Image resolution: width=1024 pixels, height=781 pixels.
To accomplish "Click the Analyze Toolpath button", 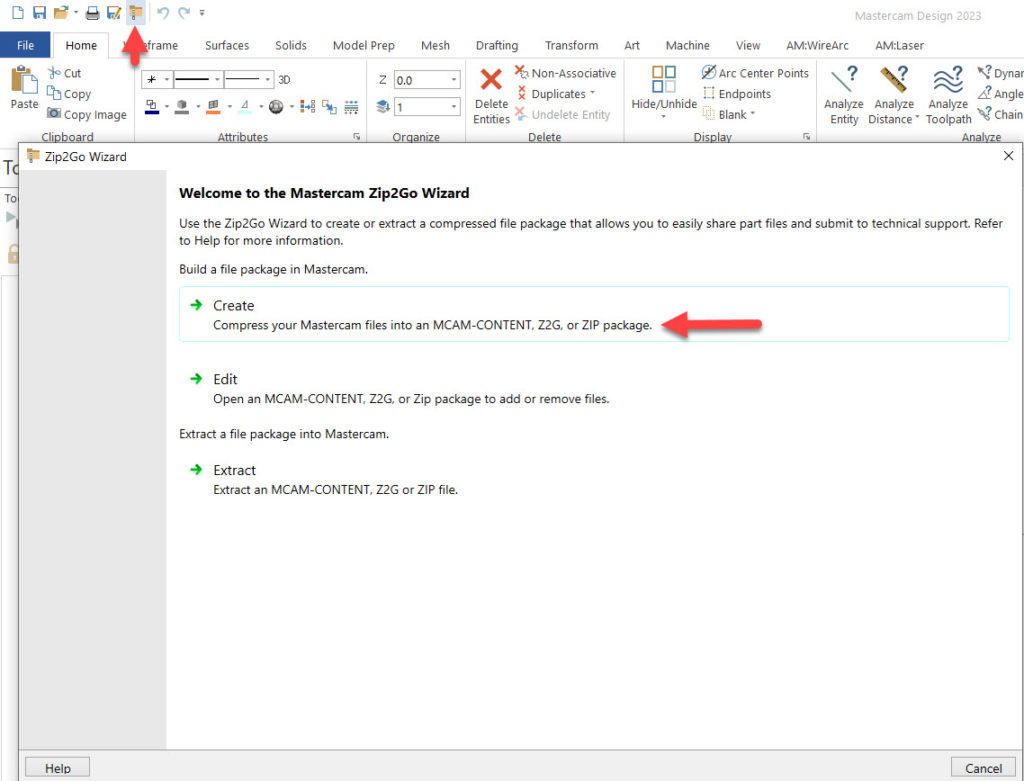I will pyautogui.click(x=948, y=95).
